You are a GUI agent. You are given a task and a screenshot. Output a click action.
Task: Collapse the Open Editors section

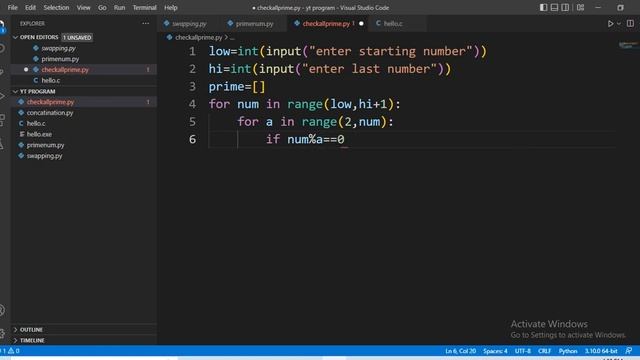click(x=16, y=37)
